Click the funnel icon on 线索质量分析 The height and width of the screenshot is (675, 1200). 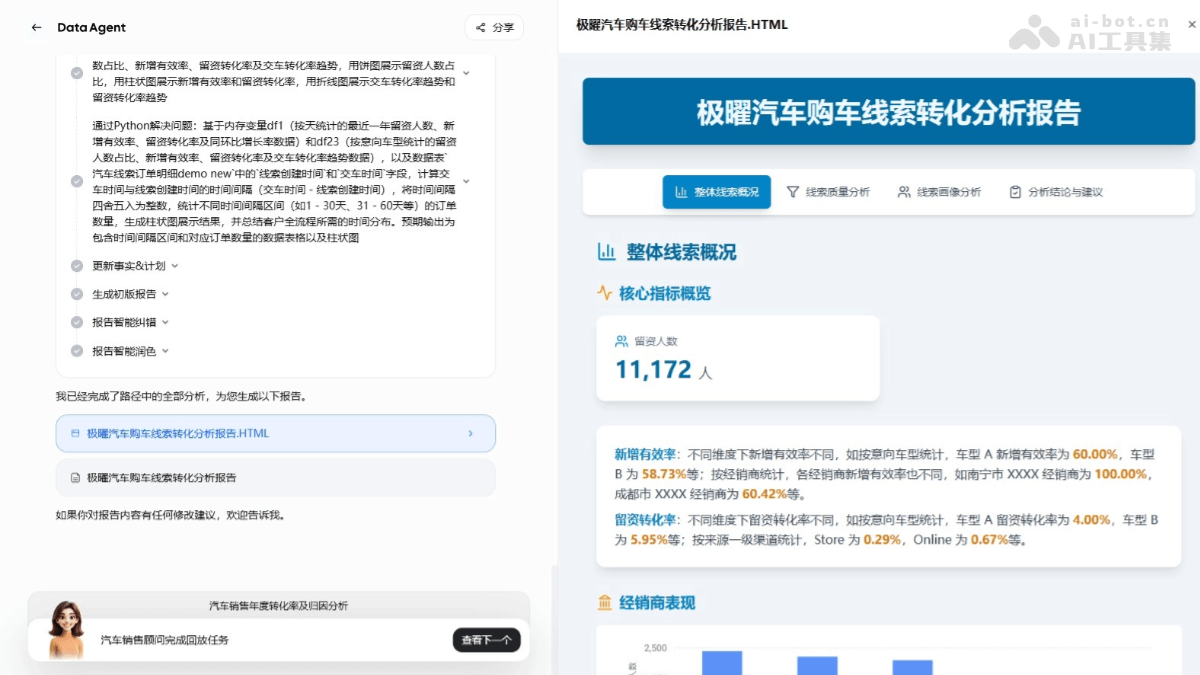tap(790, 192)
